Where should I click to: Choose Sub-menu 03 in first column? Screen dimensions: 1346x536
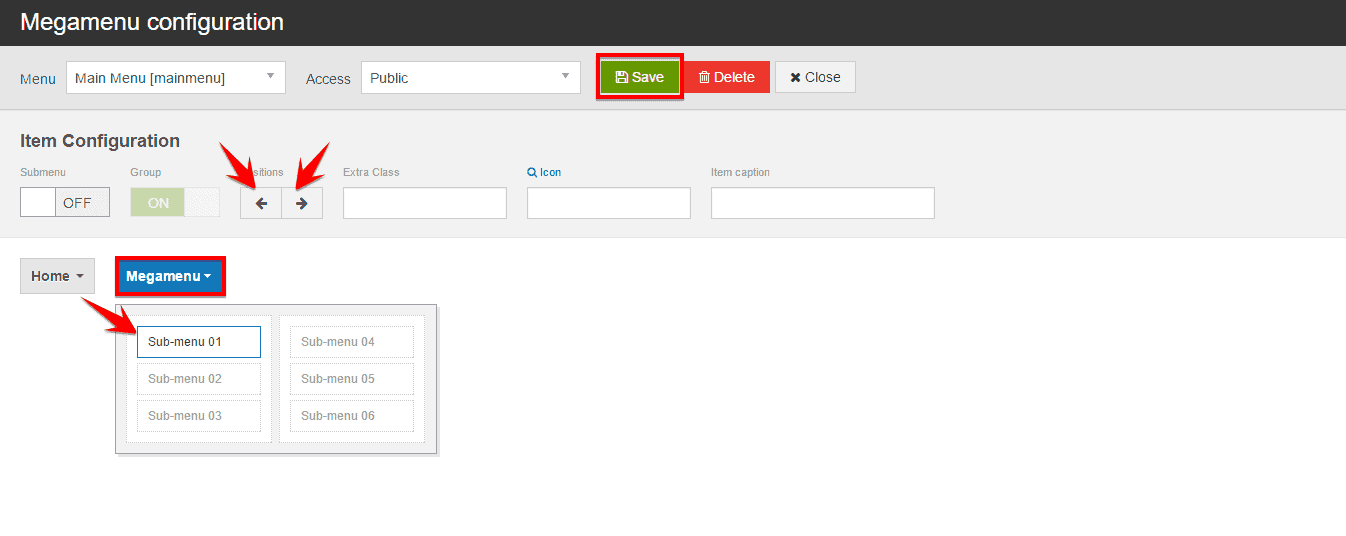199,416
